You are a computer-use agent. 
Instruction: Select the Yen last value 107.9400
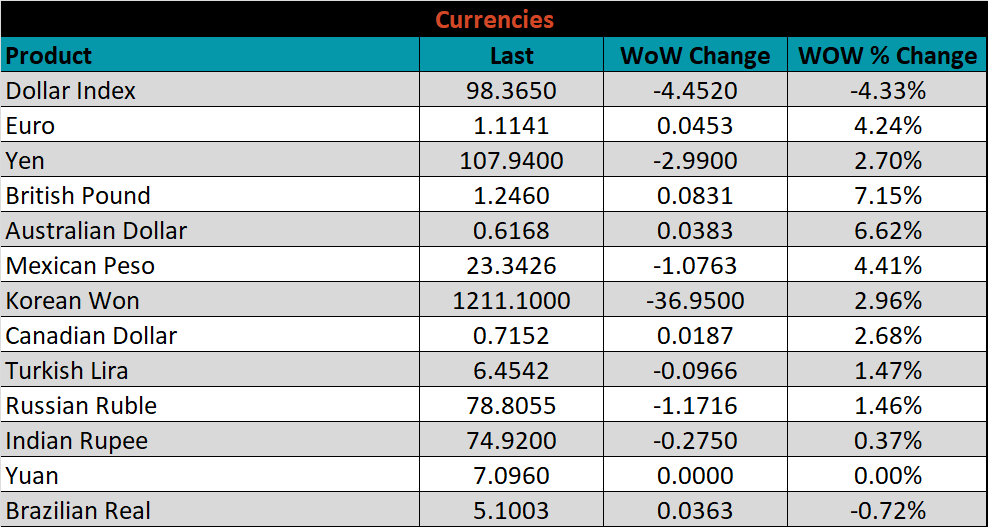point(511,161)
